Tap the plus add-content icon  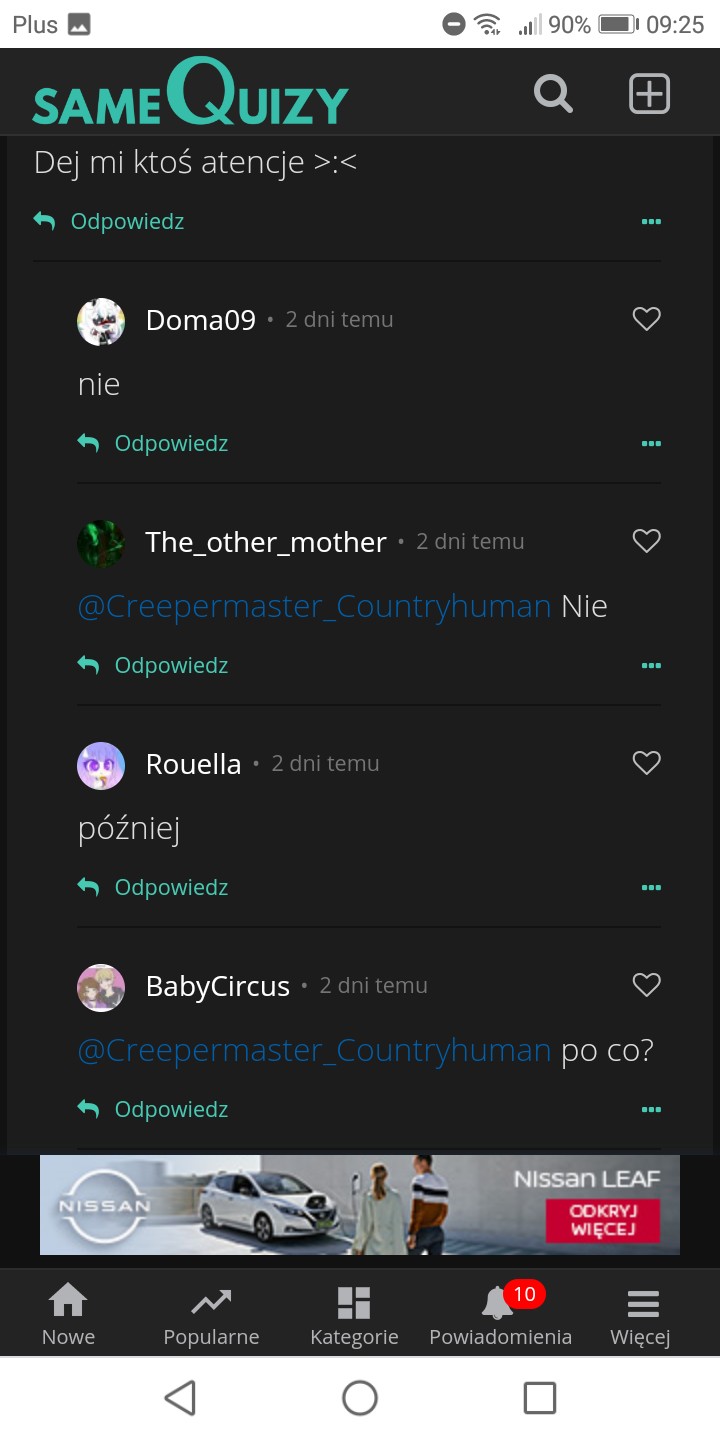(x=649, y=94)
